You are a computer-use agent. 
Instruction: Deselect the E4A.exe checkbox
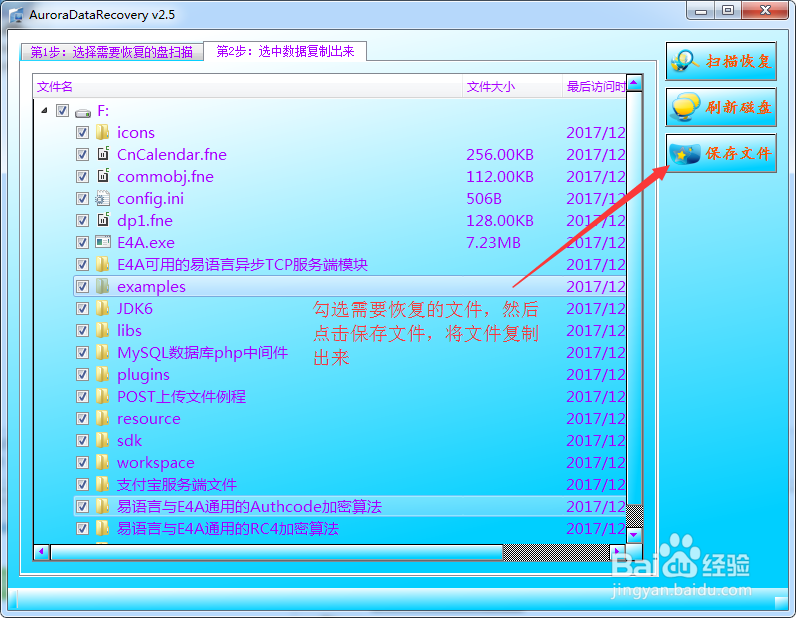(x=82, y=242)
